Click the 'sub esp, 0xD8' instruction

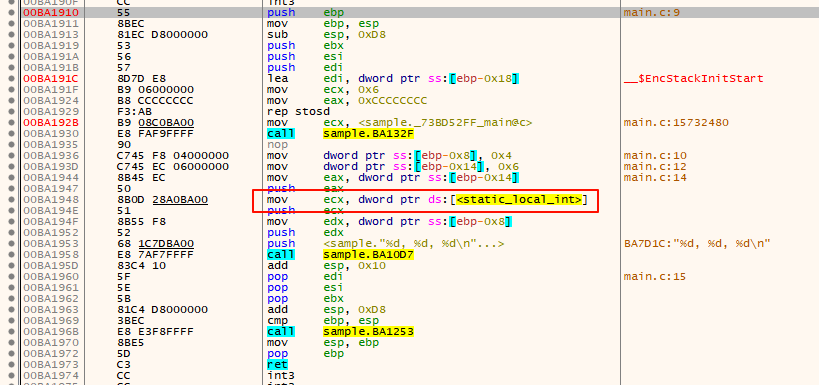tap(326, 34)
